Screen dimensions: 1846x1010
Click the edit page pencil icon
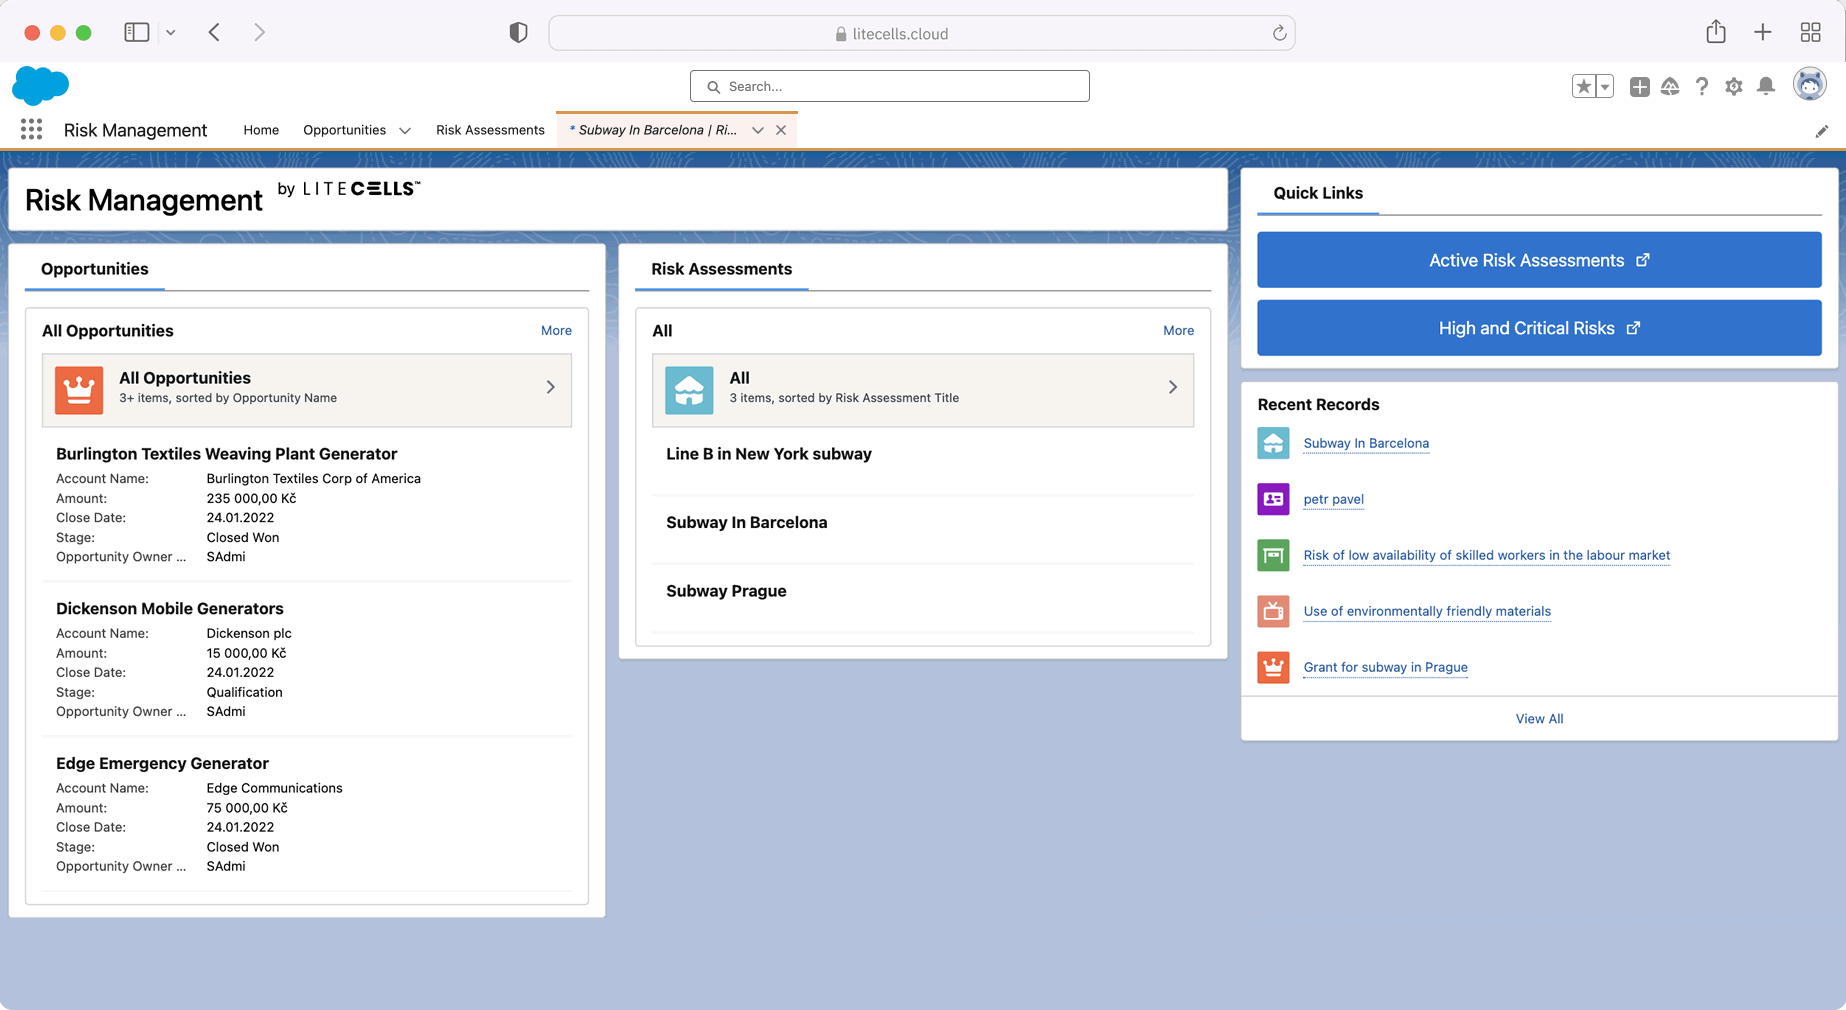1822,131
